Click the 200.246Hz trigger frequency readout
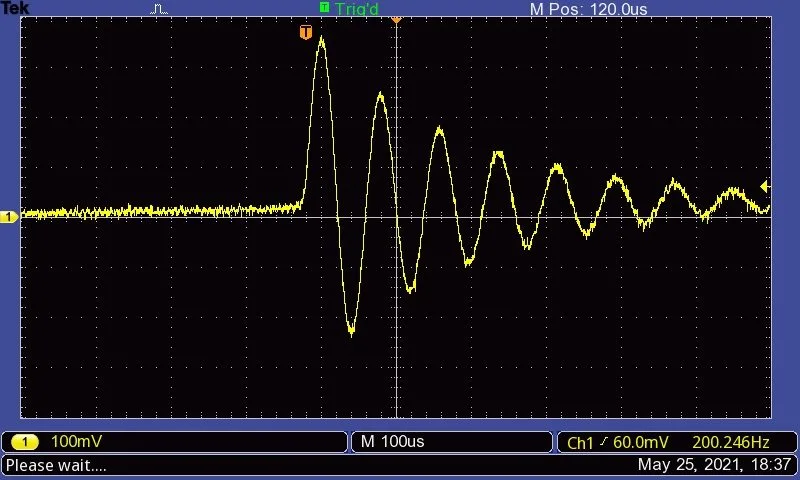This screenshot has height=480, width=800. [x=728, y=442]
